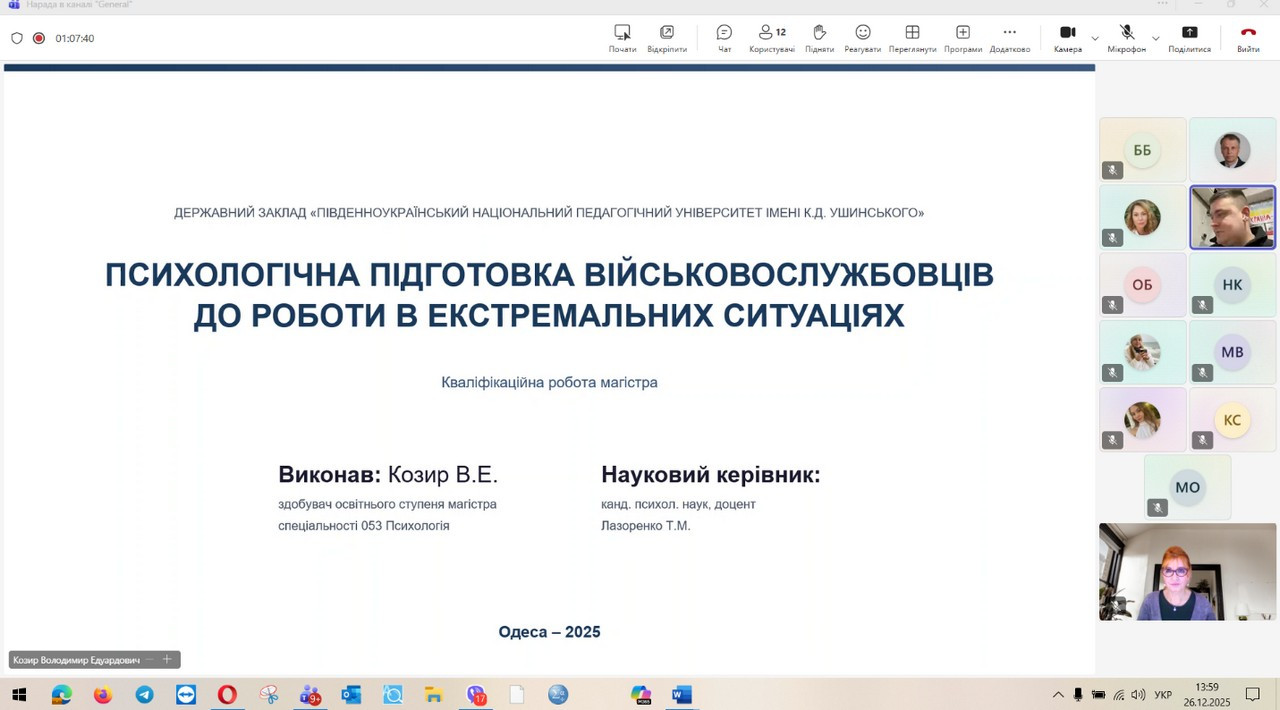1280x710 pixels.
Task: Click the red recording indicator
Action: click(39, 38)
